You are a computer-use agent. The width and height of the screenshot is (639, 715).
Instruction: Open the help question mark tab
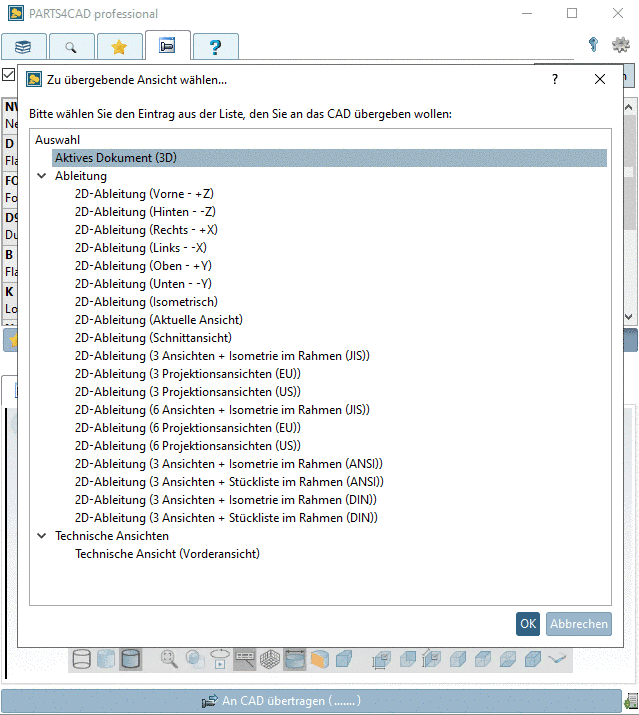click(x=215, y=47)
